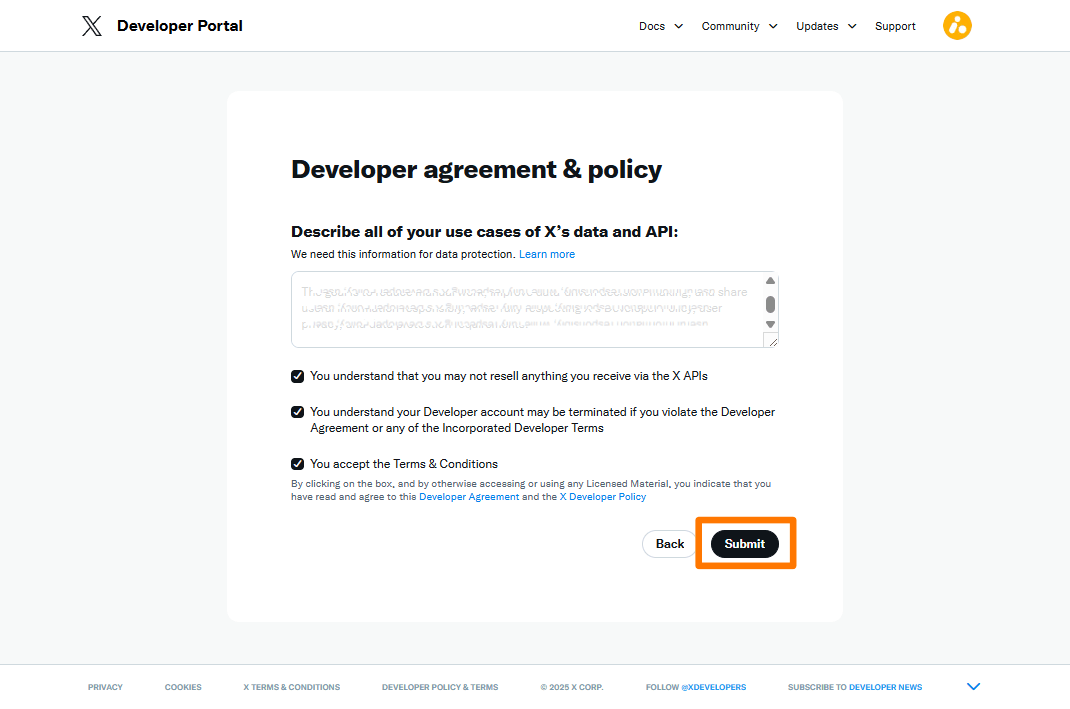
Task: Click the Back button
Action: pyautogui.click(x=670, y=544)
